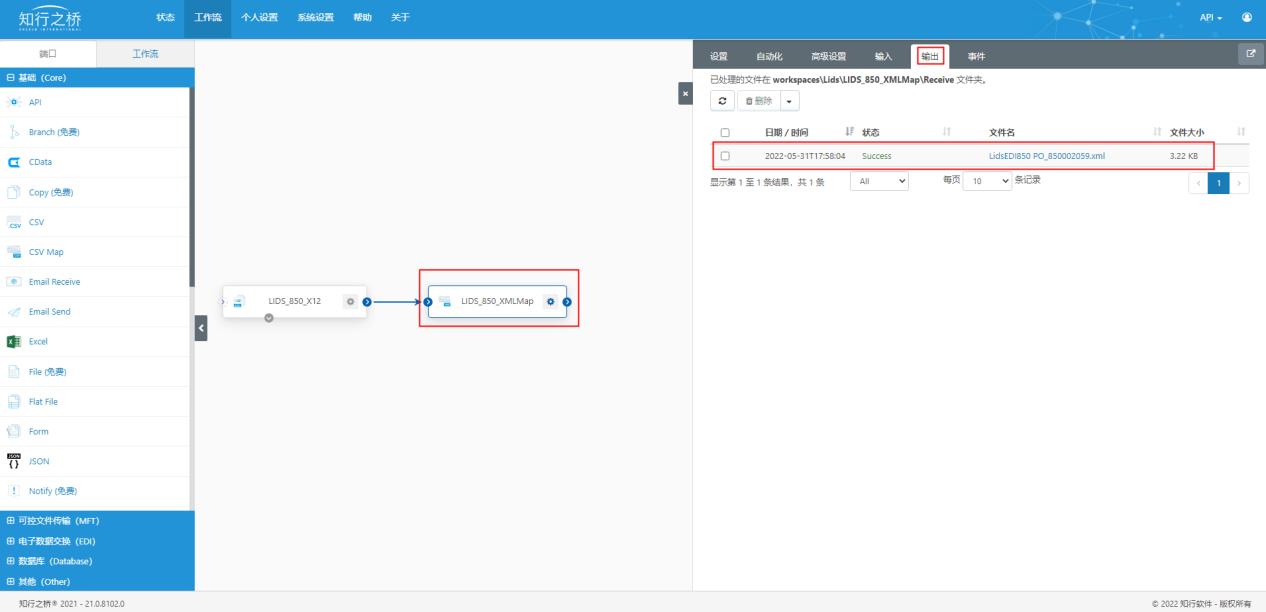Close the right panel with X handle

(685, 93)
